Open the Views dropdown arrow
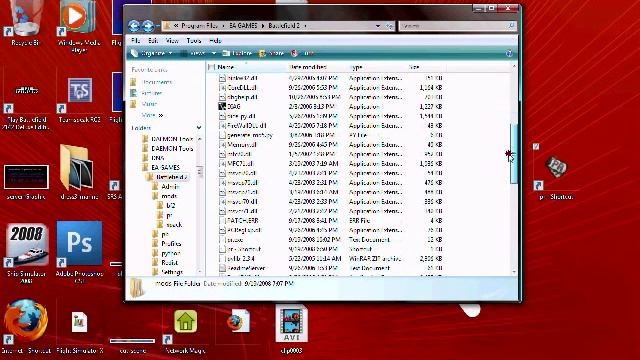Viewport: 640px width, 360px height. tap(213, 53)
